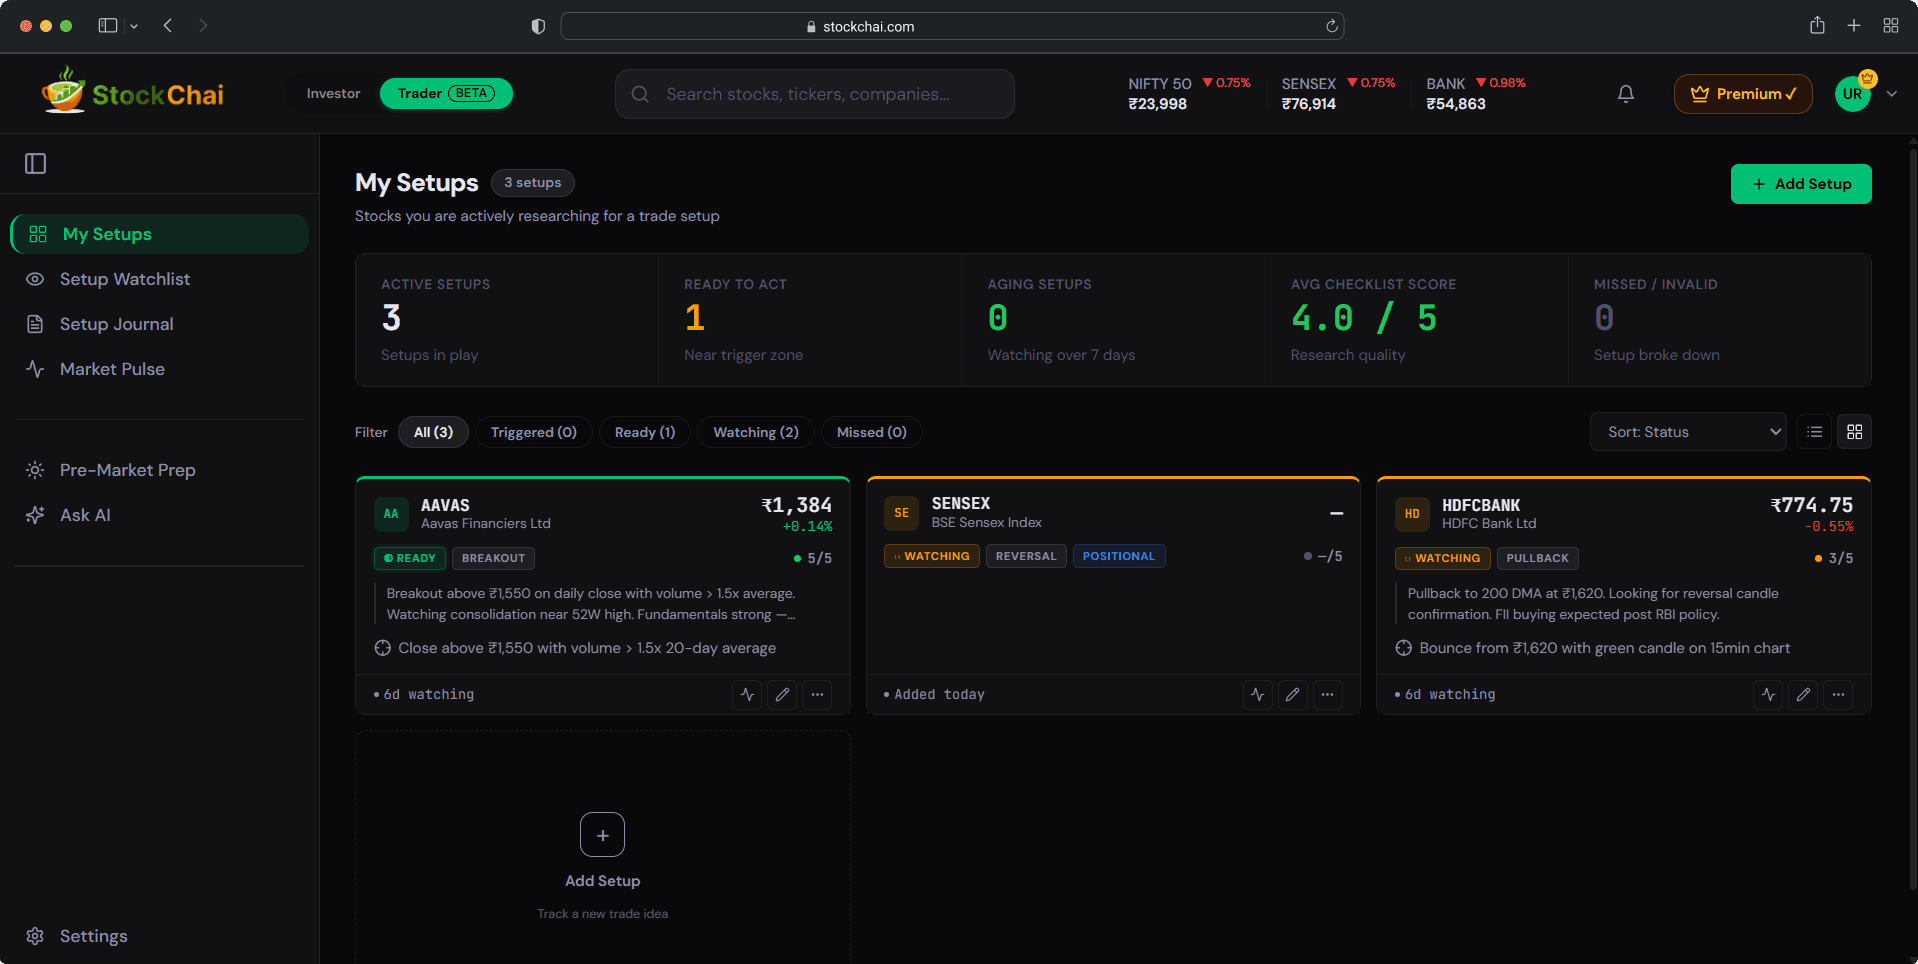The width and height of the screenshot is (1918, 964).
Task: Click the plus icon in Add Setup card
Action: click(602, 835)
